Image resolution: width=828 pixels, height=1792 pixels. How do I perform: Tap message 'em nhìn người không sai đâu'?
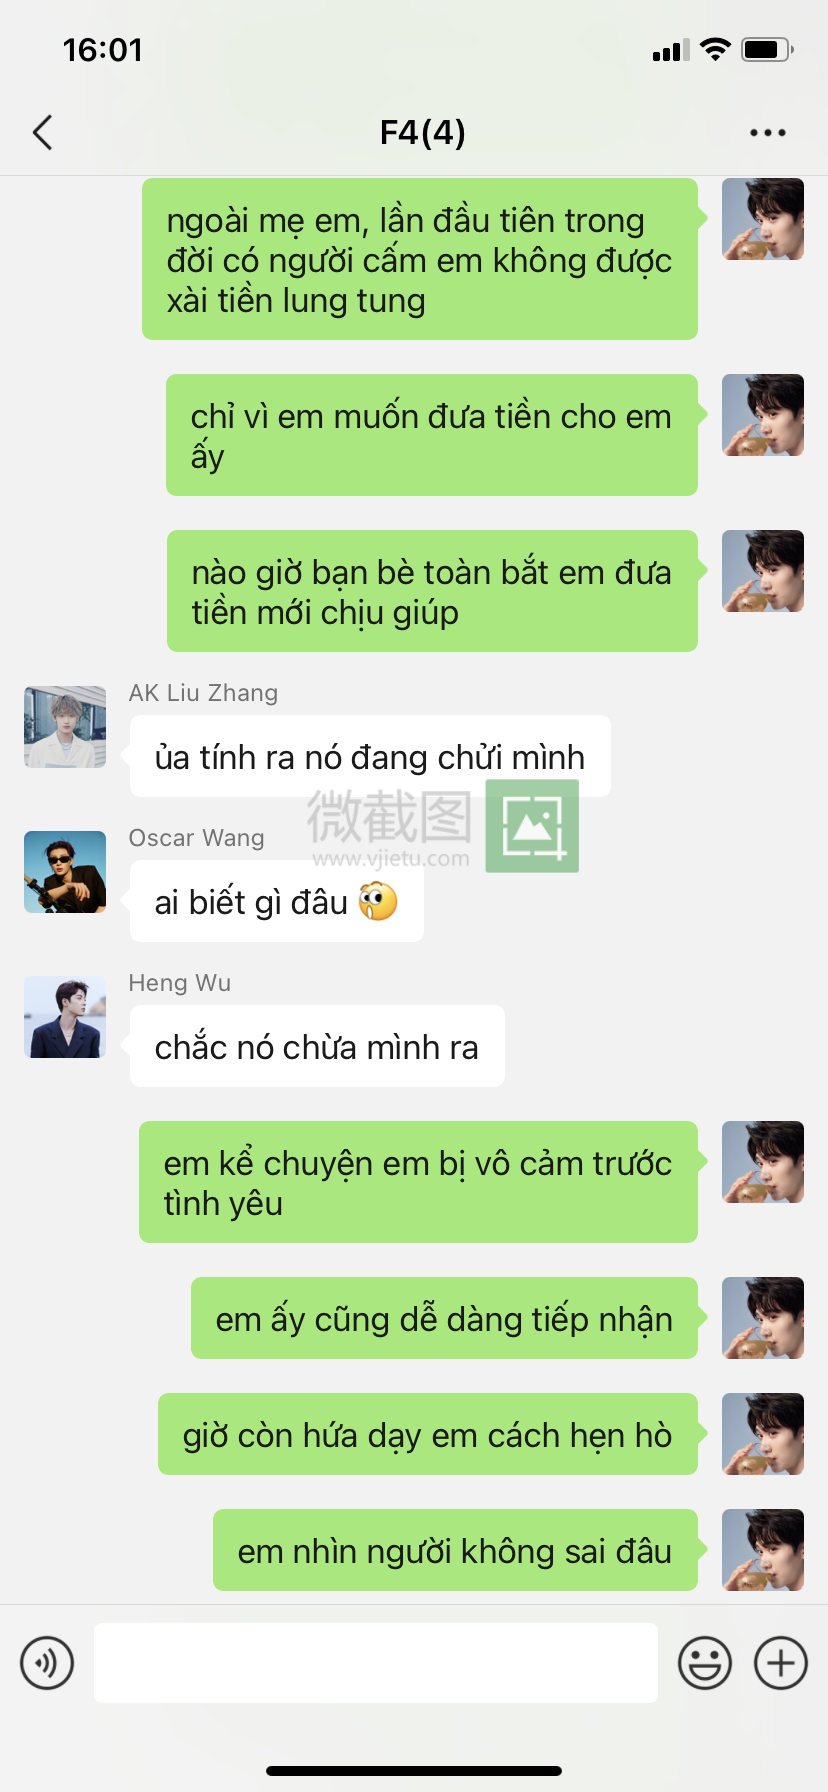[455, 1550]
